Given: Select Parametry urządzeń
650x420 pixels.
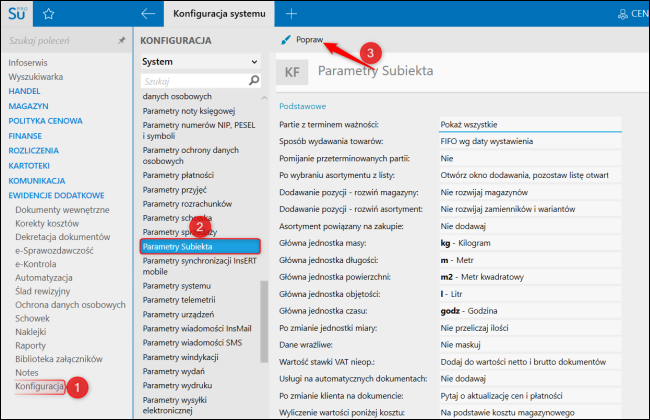Looking at the screenshot, I should (178, 315).
